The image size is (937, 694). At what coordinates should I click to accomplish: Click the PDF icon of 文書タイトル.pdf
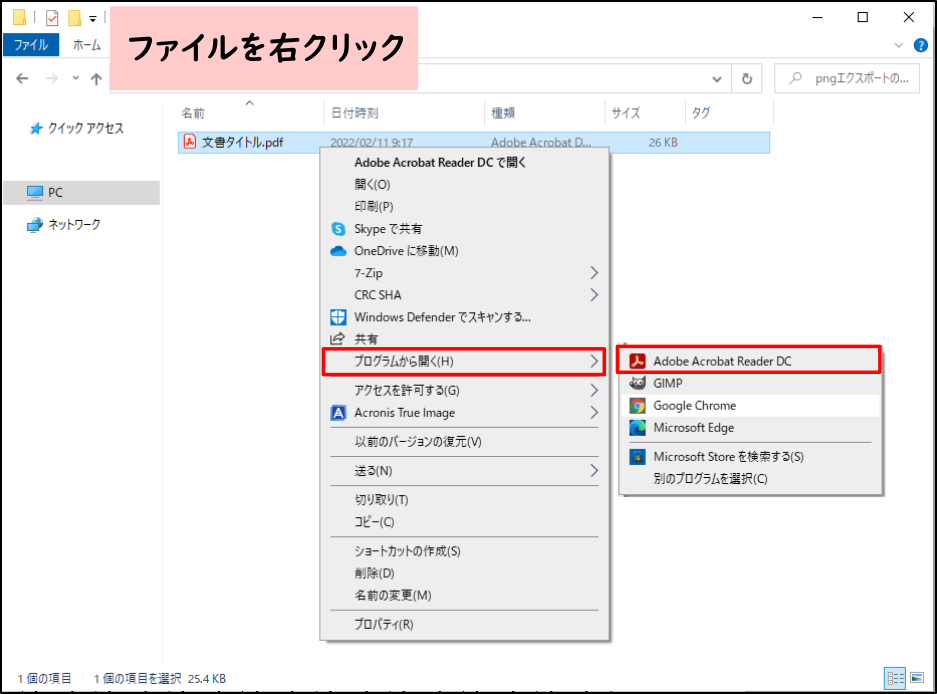pyautogui.click(x=189, y=142)
